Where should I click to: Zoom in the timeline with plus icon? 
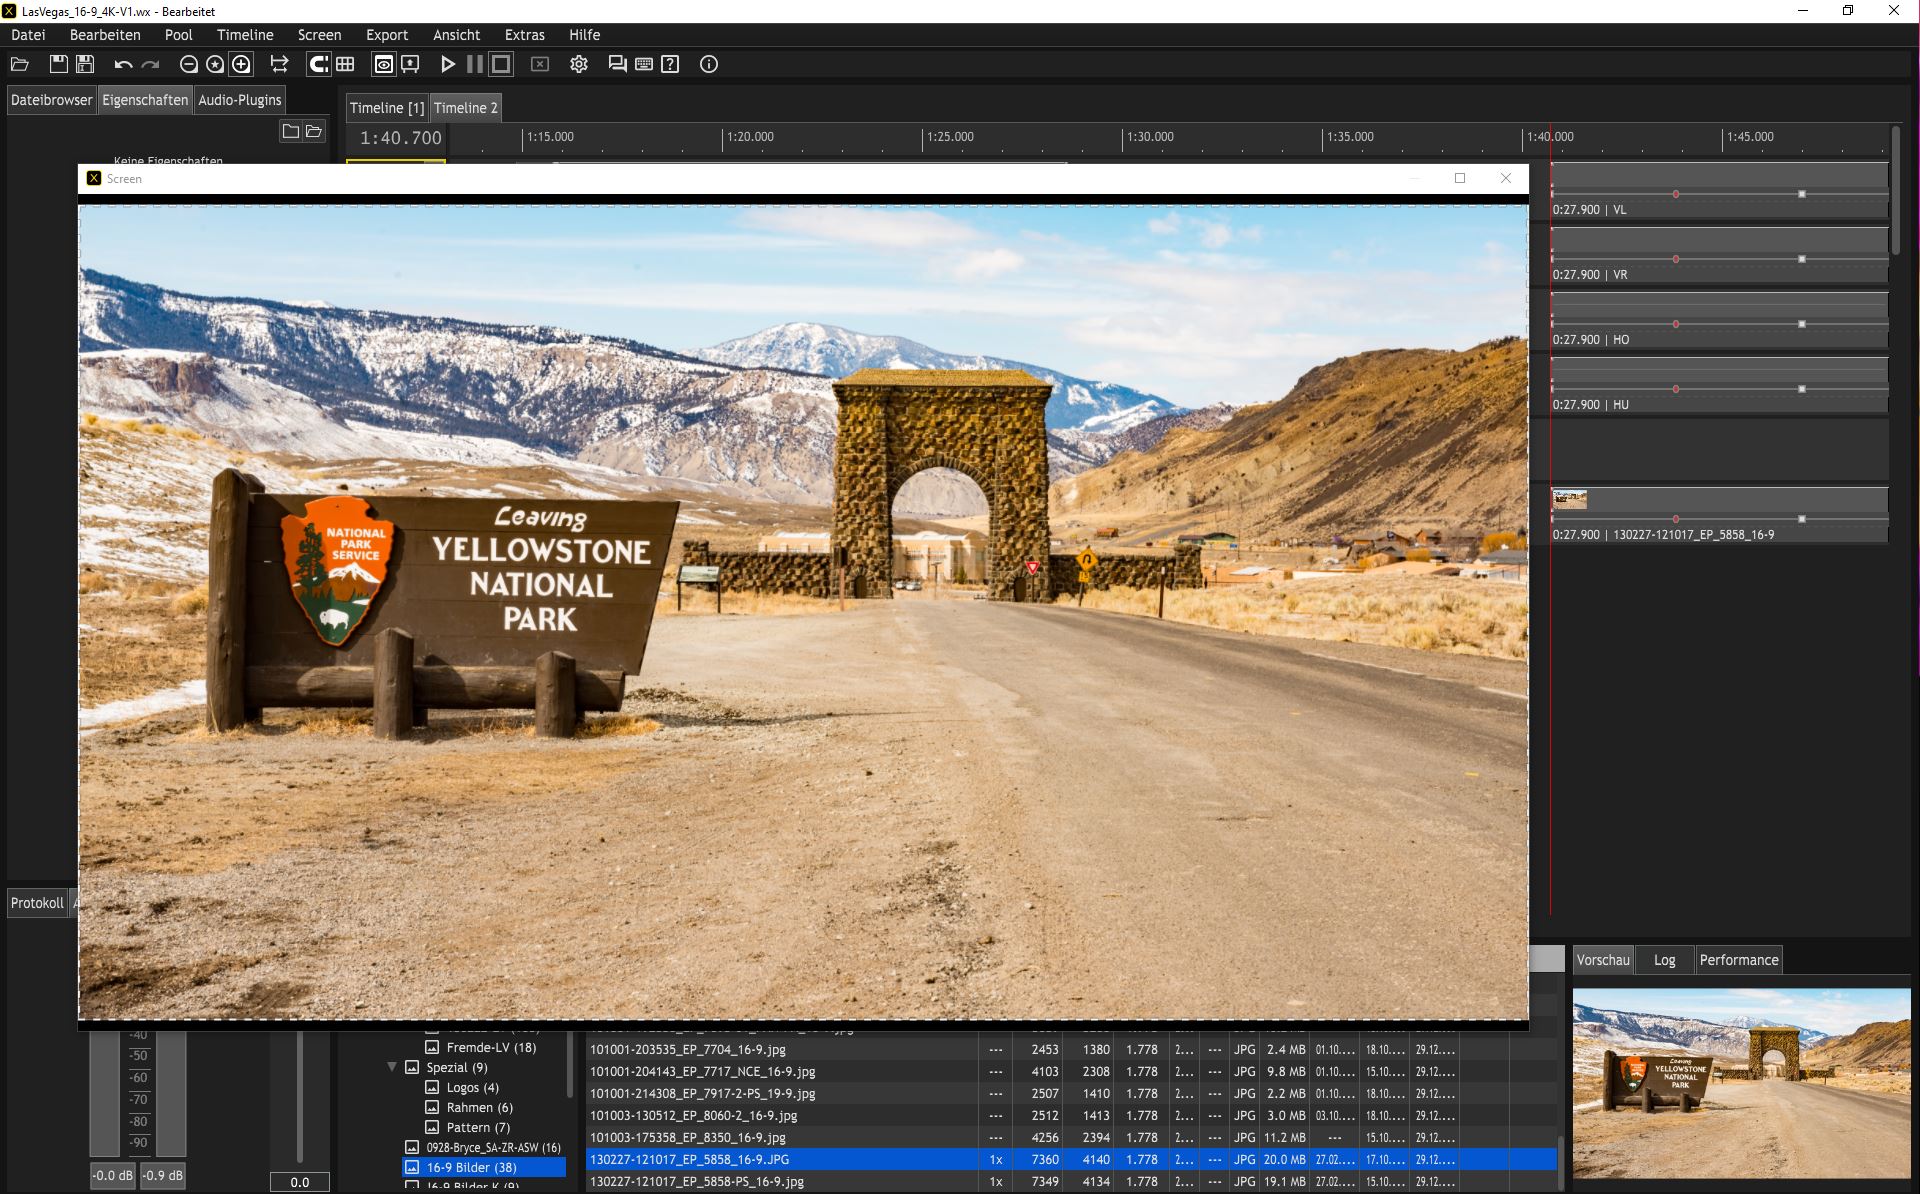click(241, 64)
